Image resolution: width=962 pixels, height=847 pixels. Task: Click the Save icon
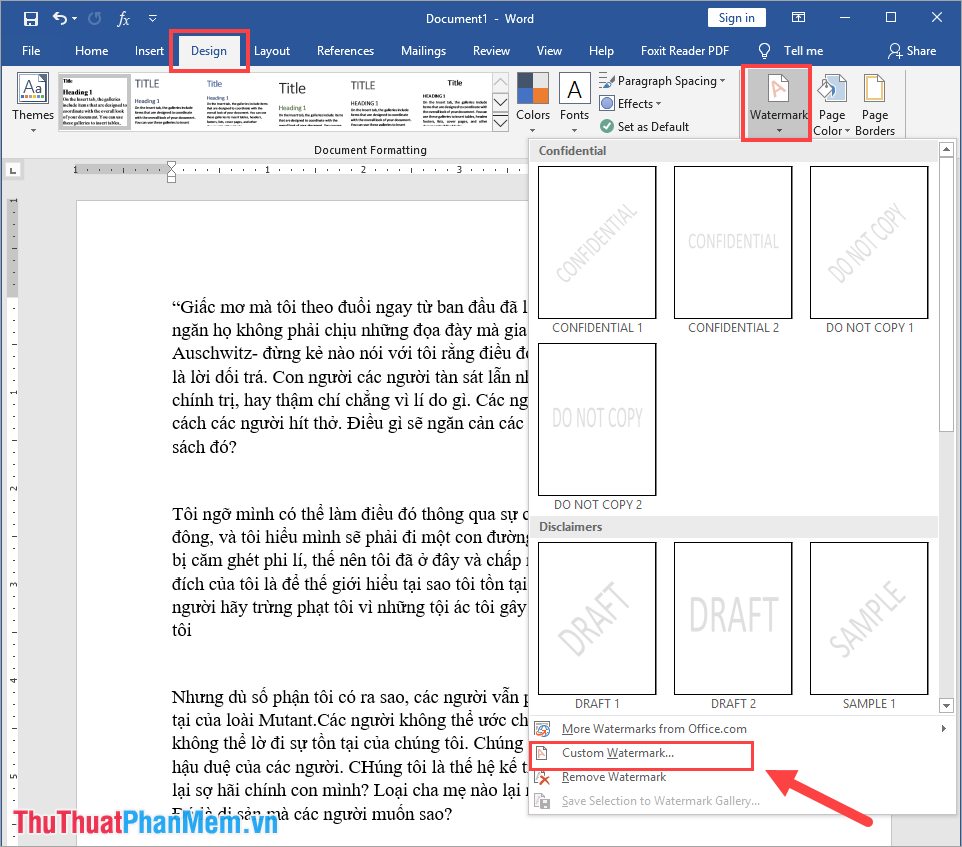[30, 17]
